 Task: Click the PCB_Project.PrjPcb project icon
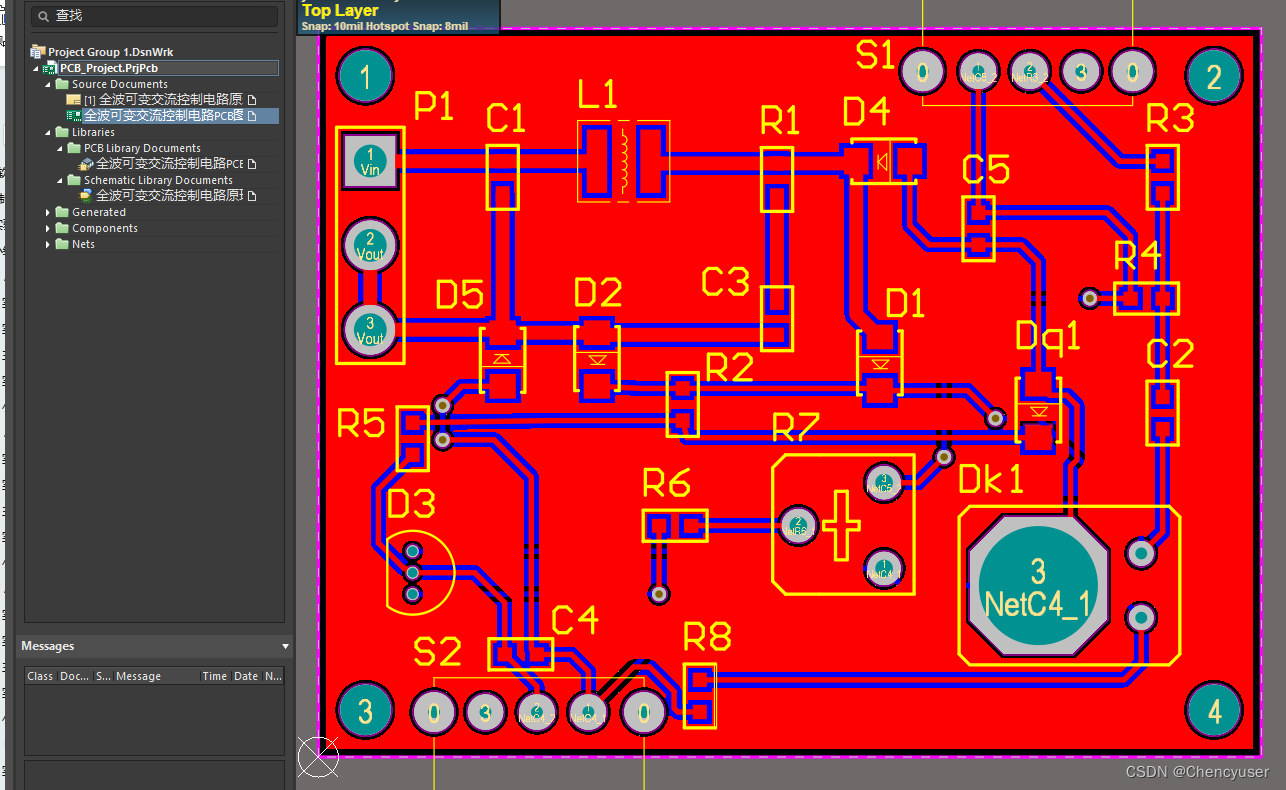coord(51,68)
